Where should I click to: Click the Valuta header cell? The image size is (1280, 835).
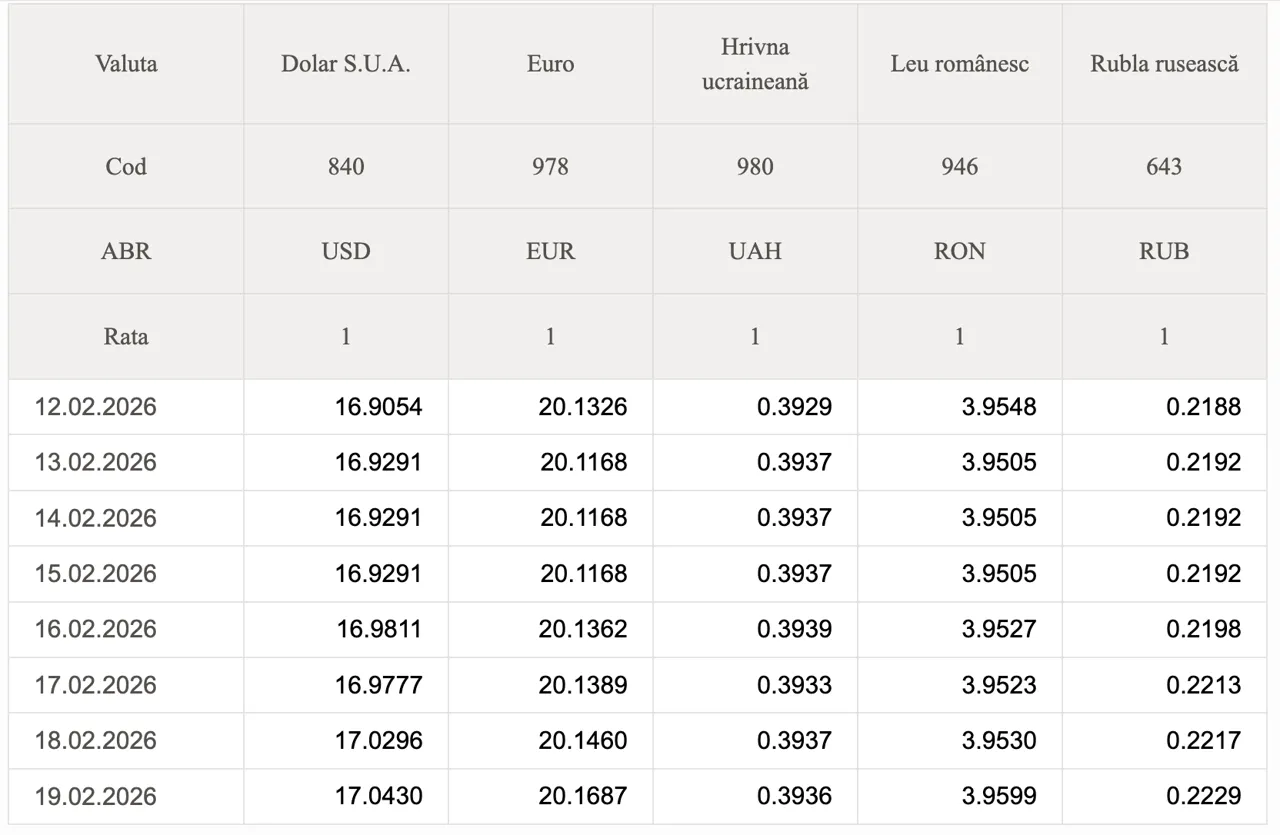click(x=126, y=64)
